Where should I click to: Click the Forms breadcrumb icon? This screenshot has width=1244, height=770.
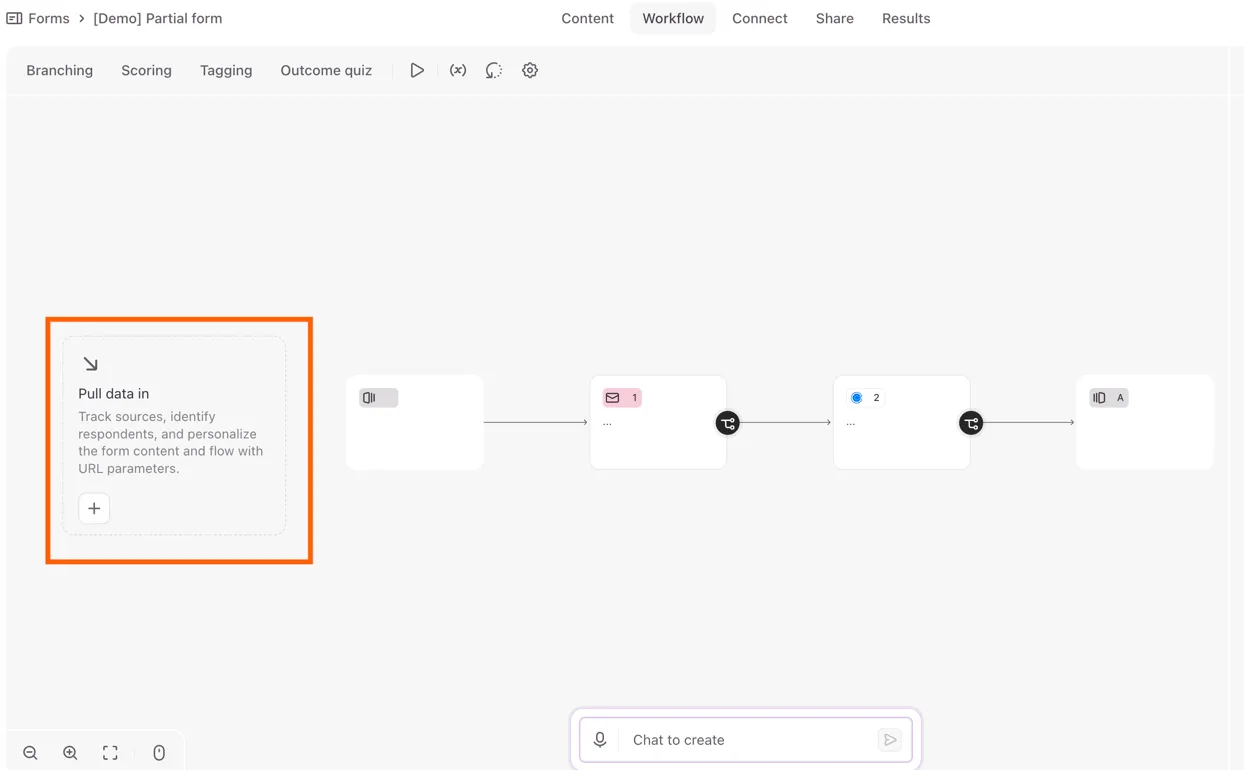pyautogui.click(x=14, y=18)
